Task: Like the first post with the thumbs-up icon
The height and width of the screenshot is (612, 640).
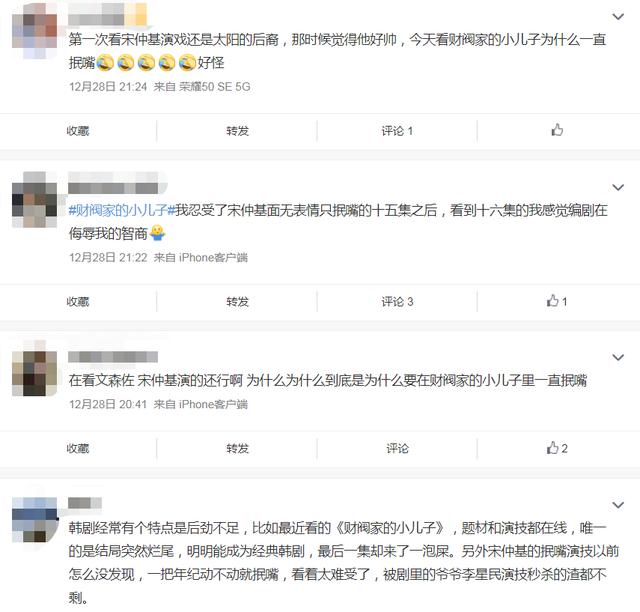Action: [557, 130]
